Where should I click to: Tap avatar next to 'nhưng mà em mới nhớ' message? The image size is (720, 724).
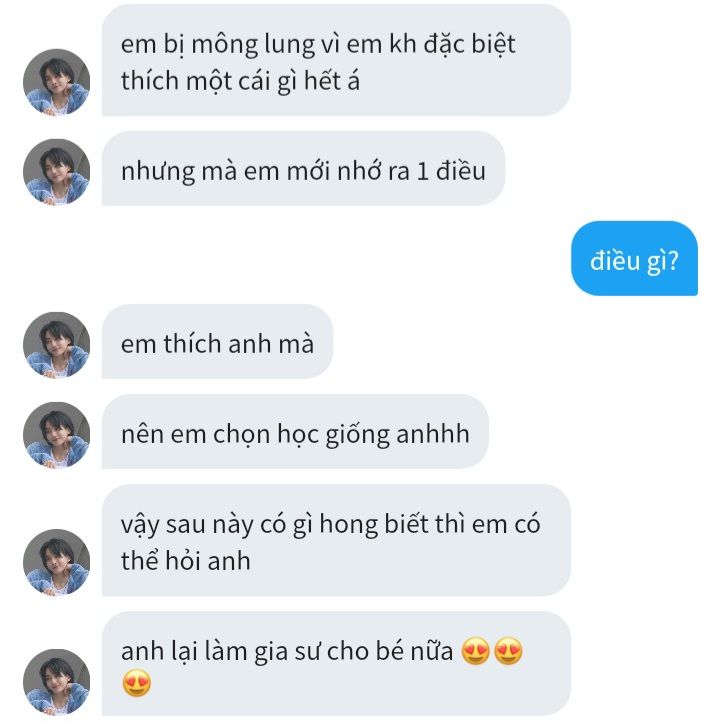pyautogui.click(x=56, y=172)
